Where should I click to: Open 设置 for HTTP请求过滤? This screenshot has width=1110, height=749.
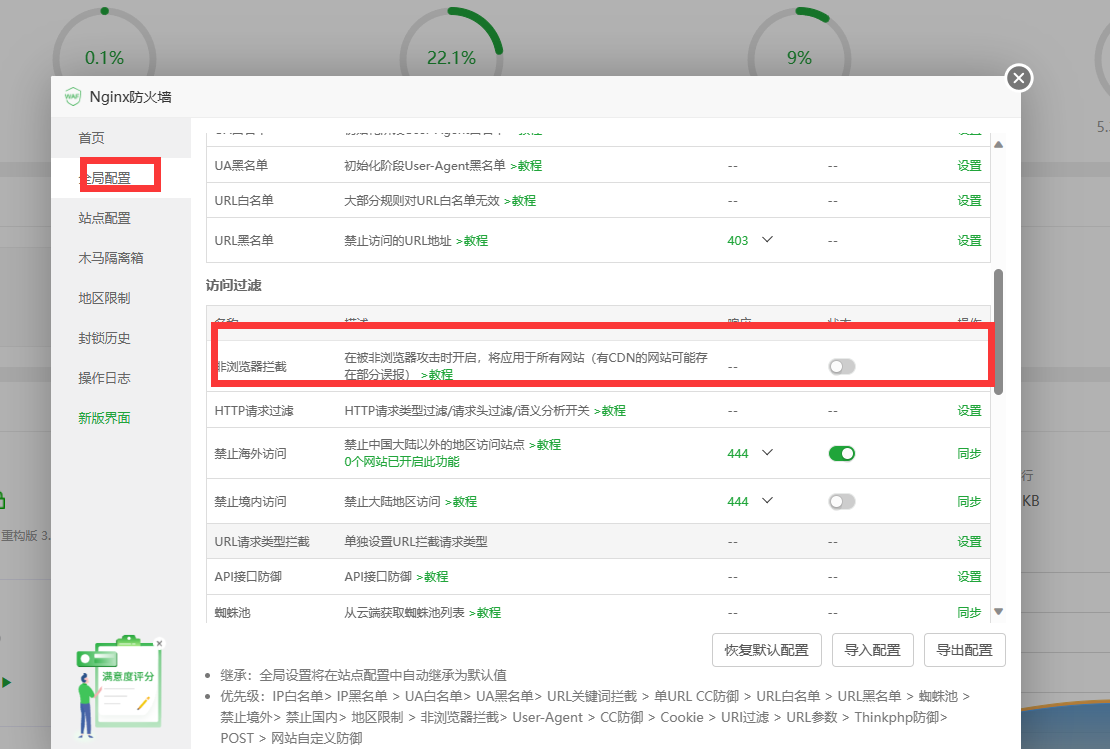tap(969, 411)
